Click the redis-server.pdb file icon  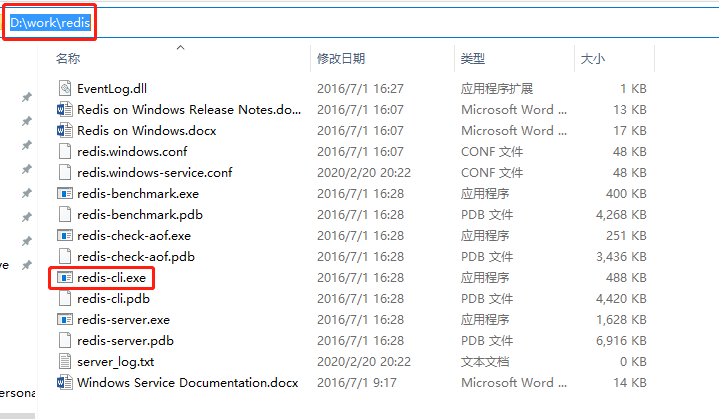65,340
